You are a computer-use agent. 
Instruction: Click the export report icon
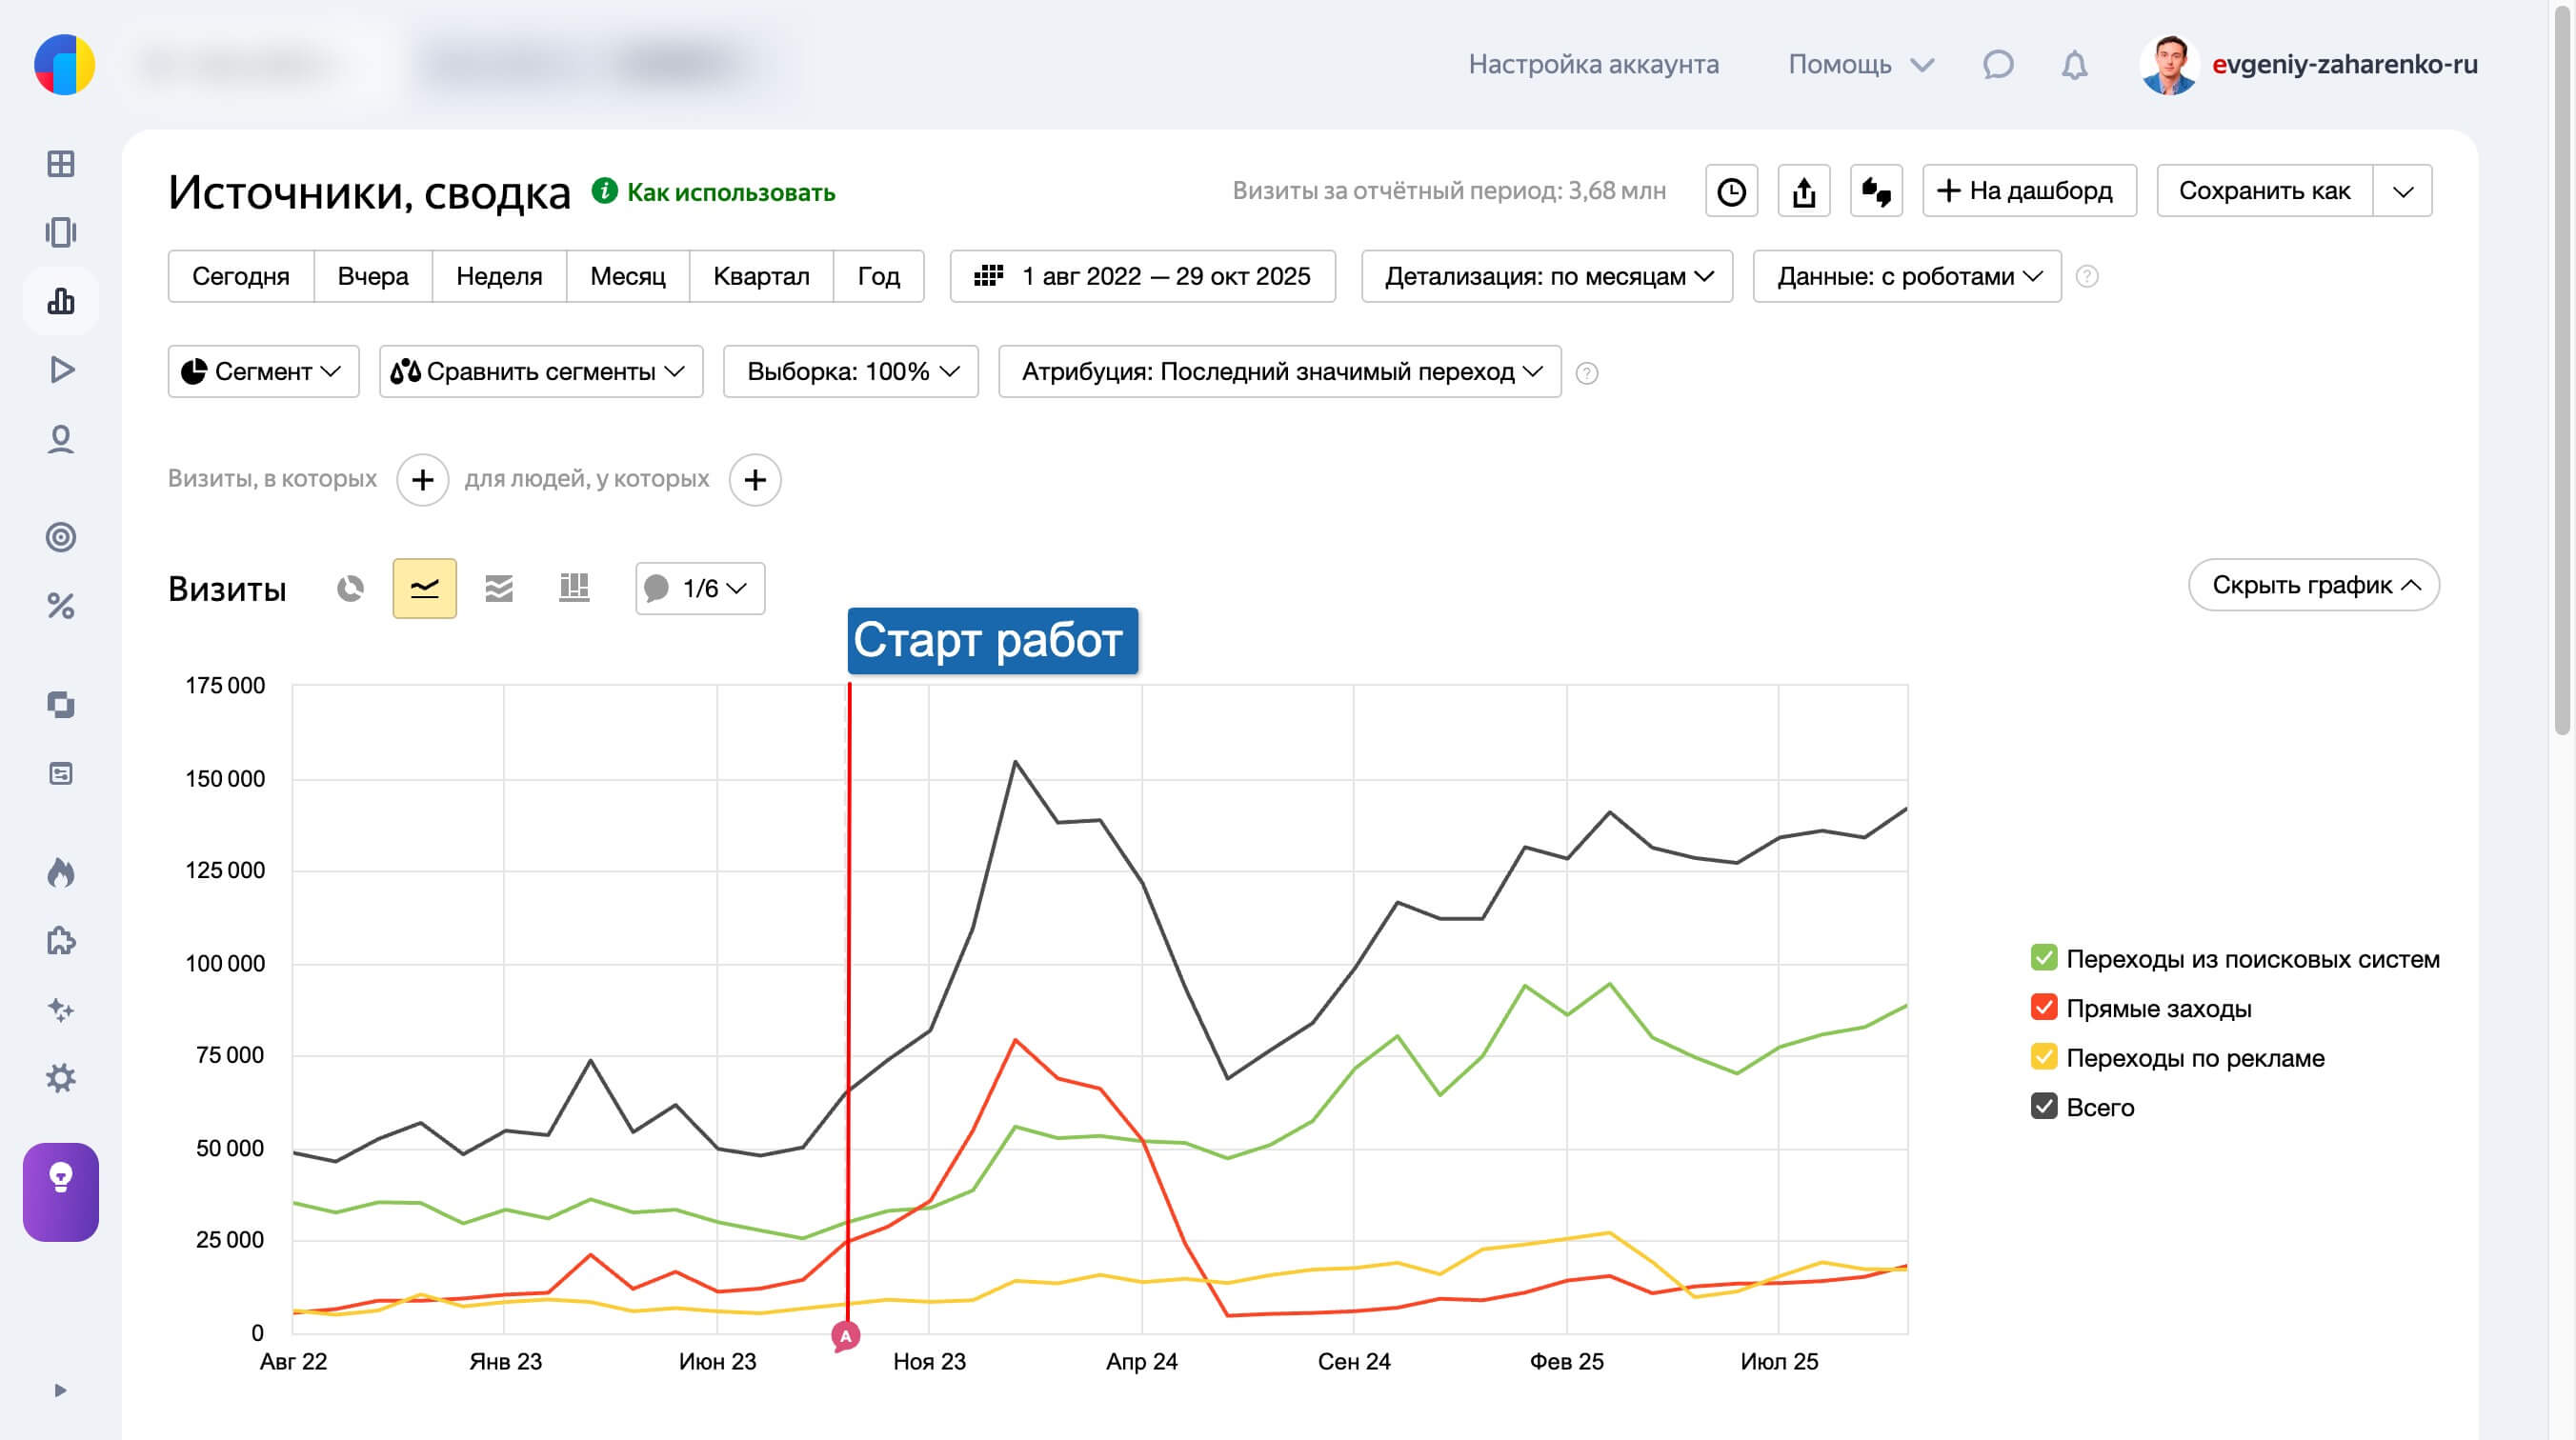[x=1803, y=191]
